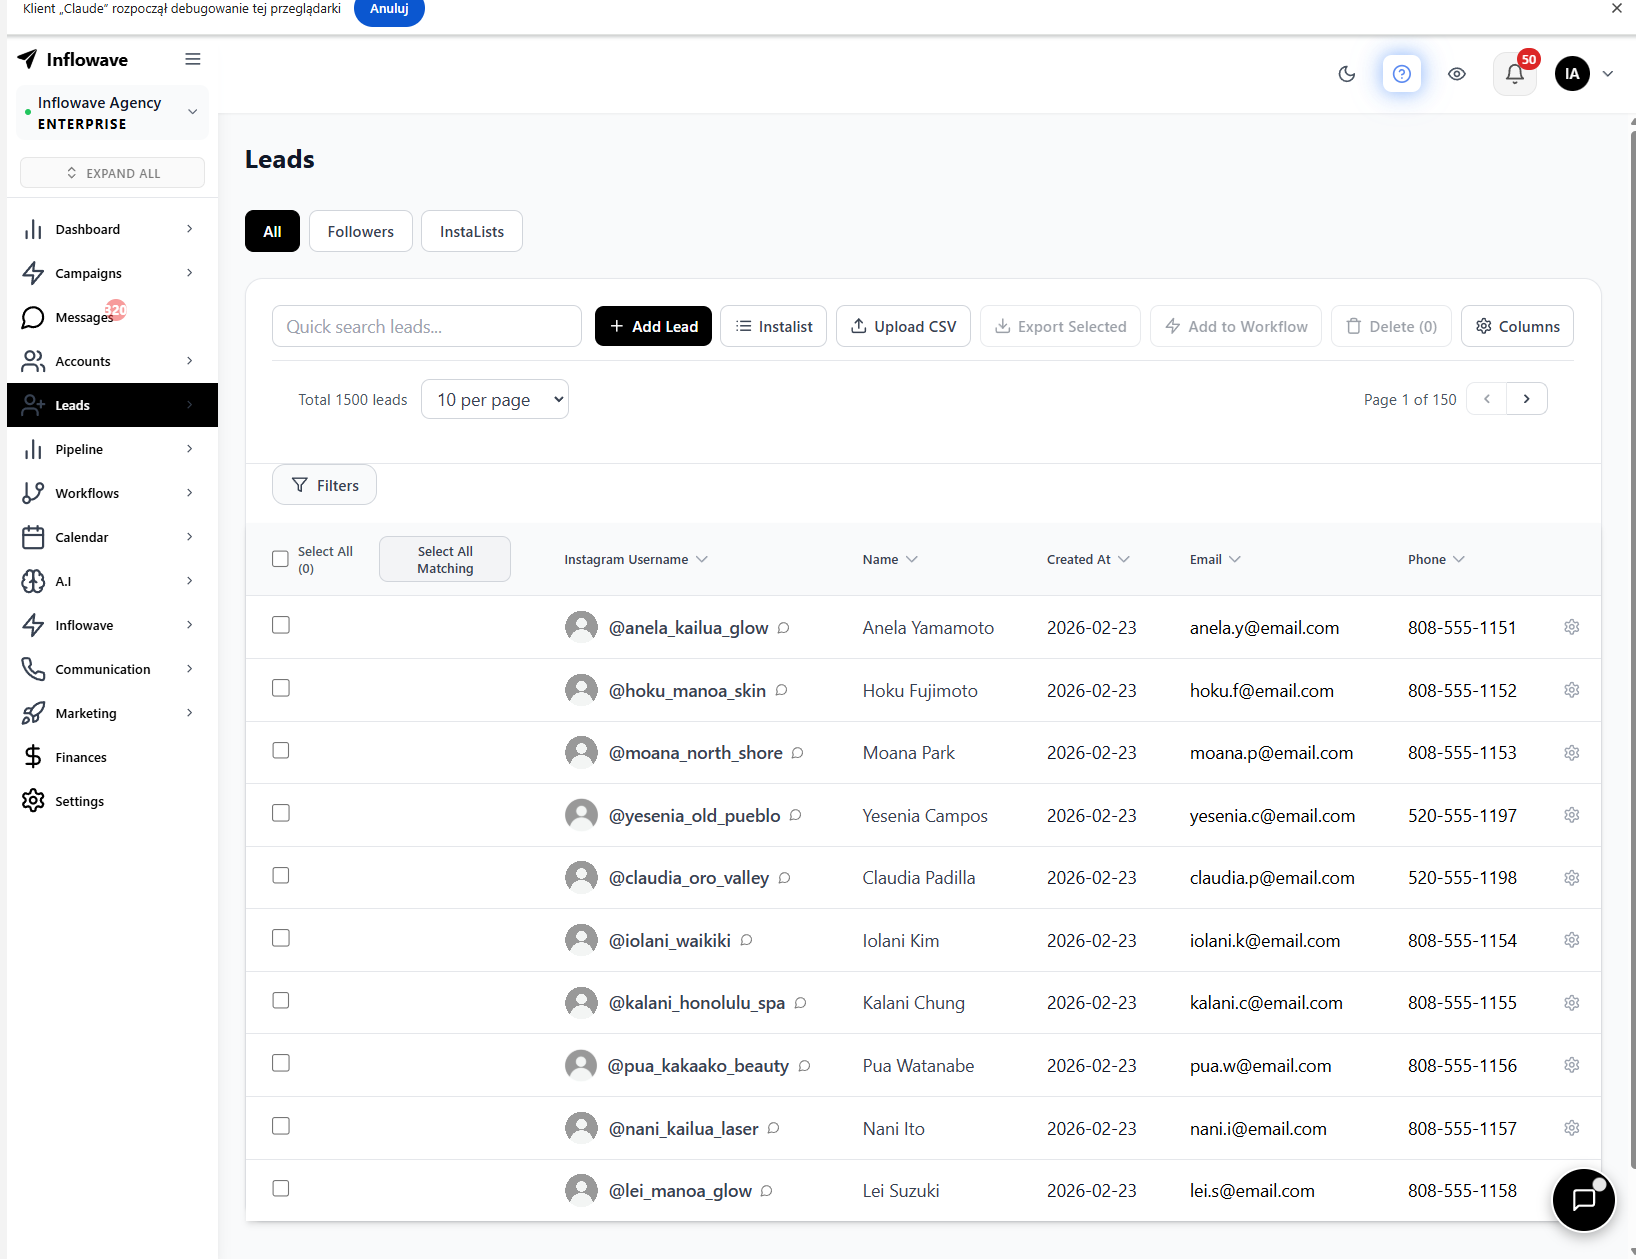Image resolution: width=1636 pixels, height=1259 pixels.
Task: Select the checkbox next to @iolani_waikiki
Action: point(280,938)
